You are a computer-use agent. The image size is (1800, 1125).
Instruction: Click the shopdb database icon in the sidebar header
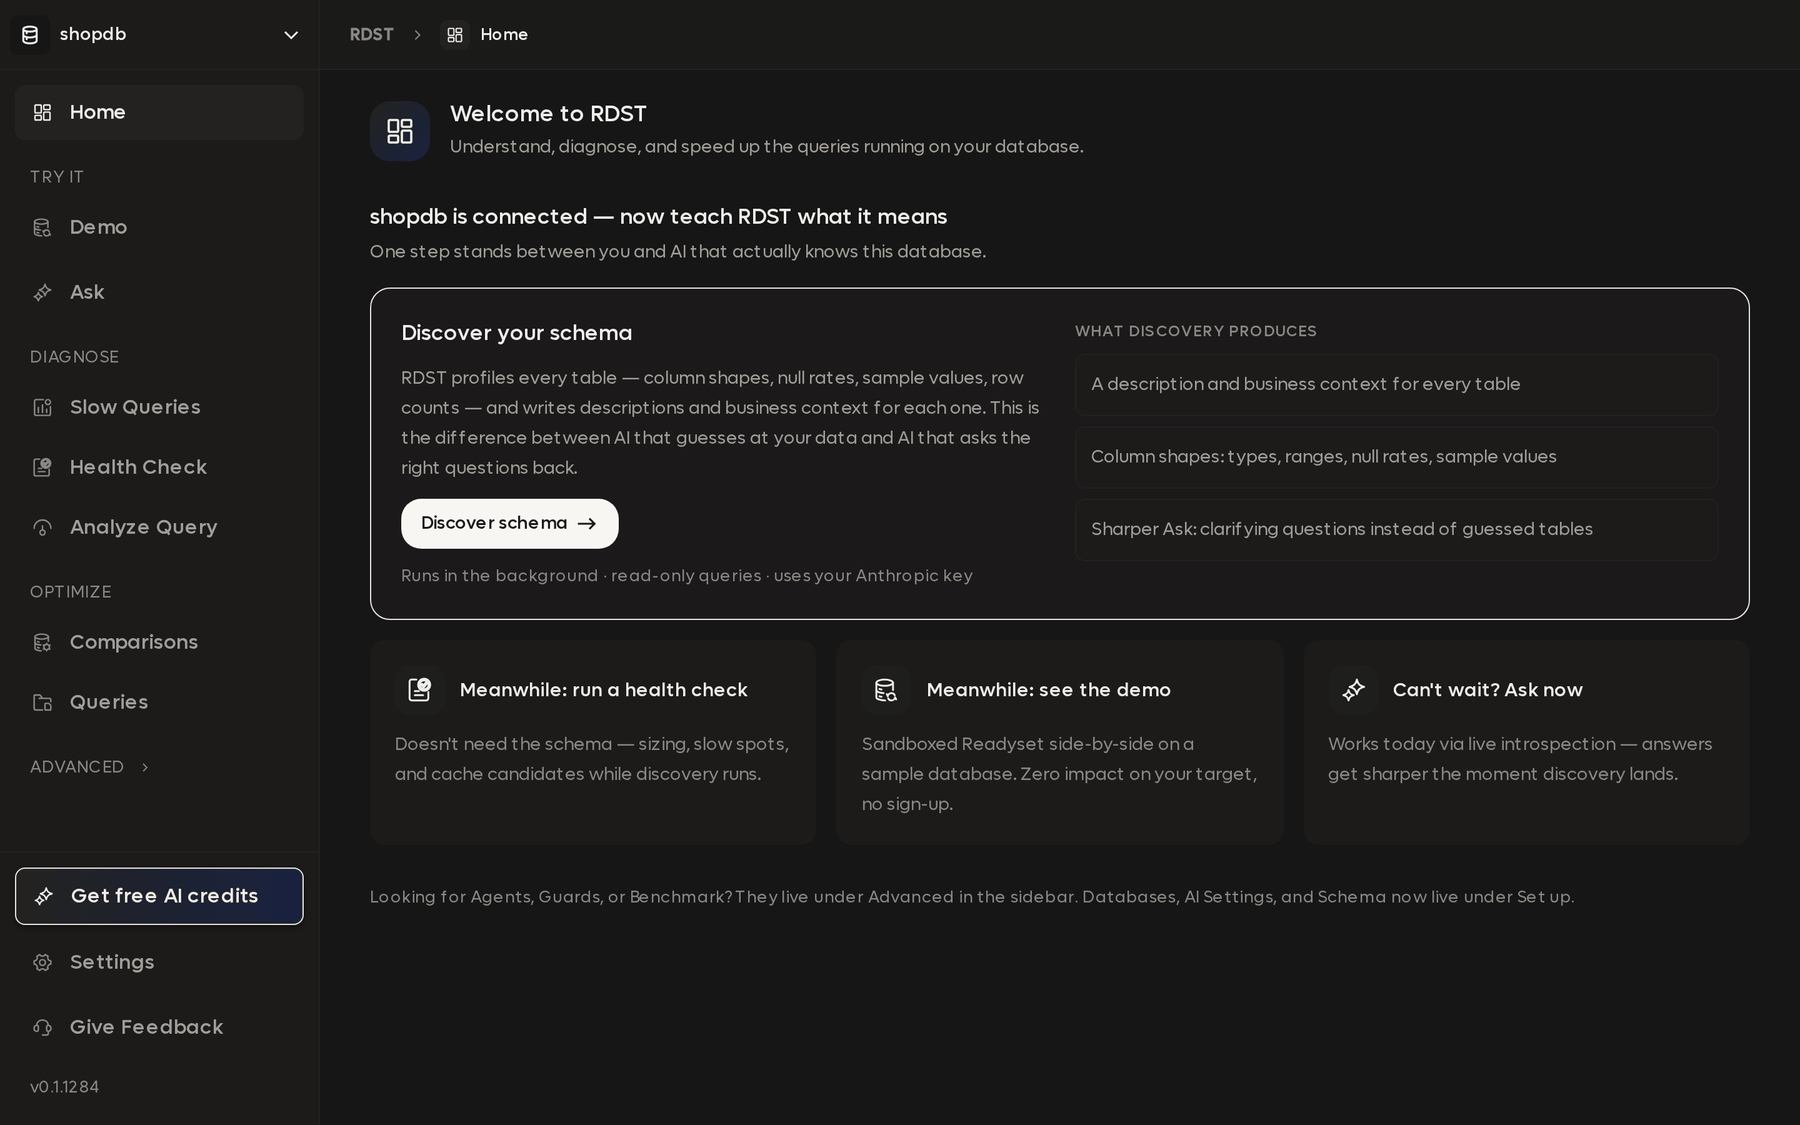30,35
